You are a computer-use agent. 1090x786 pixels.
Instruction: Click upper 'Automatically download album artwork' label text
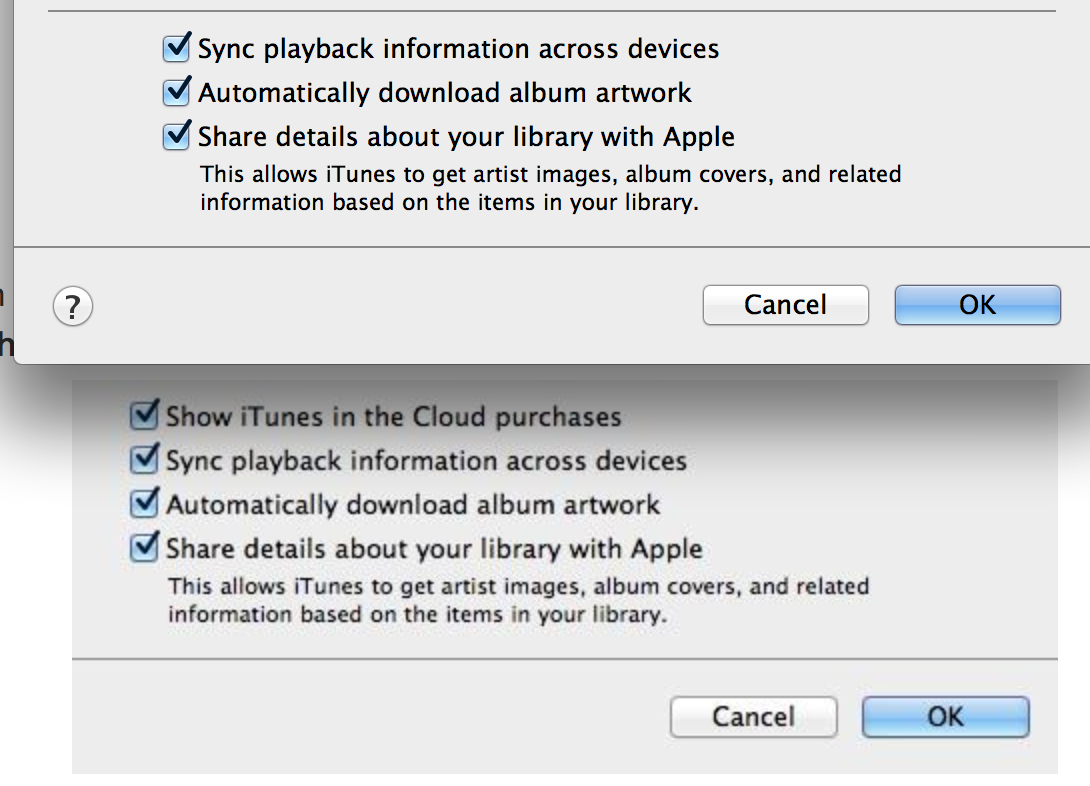(445, 93)
